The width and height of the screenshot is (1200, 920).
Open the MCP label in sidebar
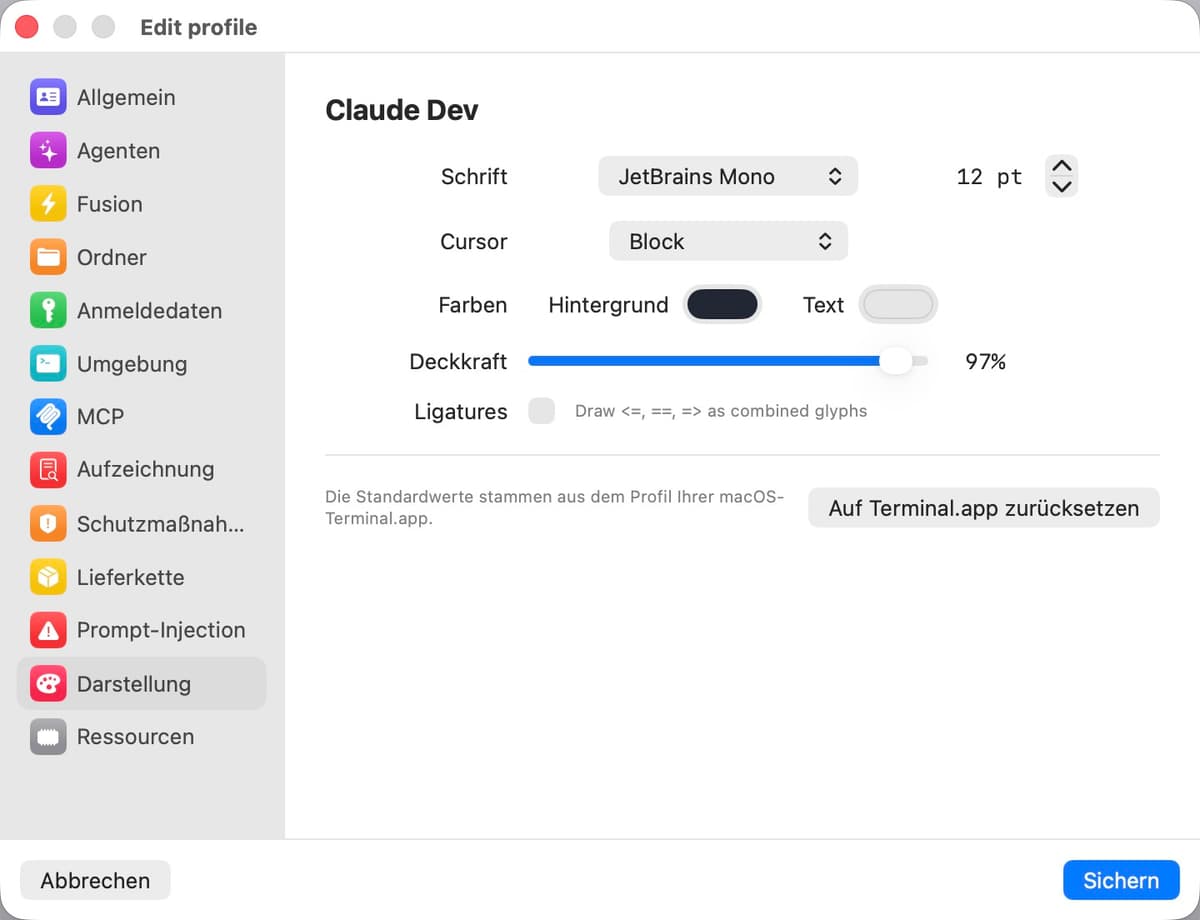(100, 417)
